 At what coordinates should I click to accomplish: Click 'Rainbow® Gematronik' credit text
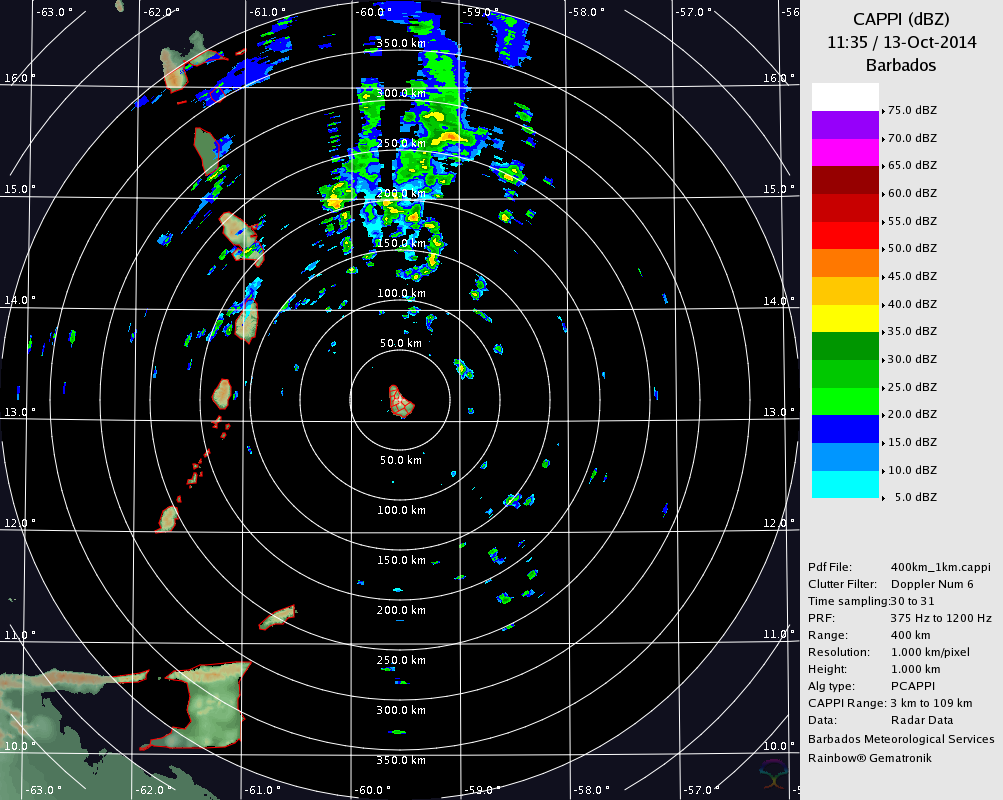[870, 758]
